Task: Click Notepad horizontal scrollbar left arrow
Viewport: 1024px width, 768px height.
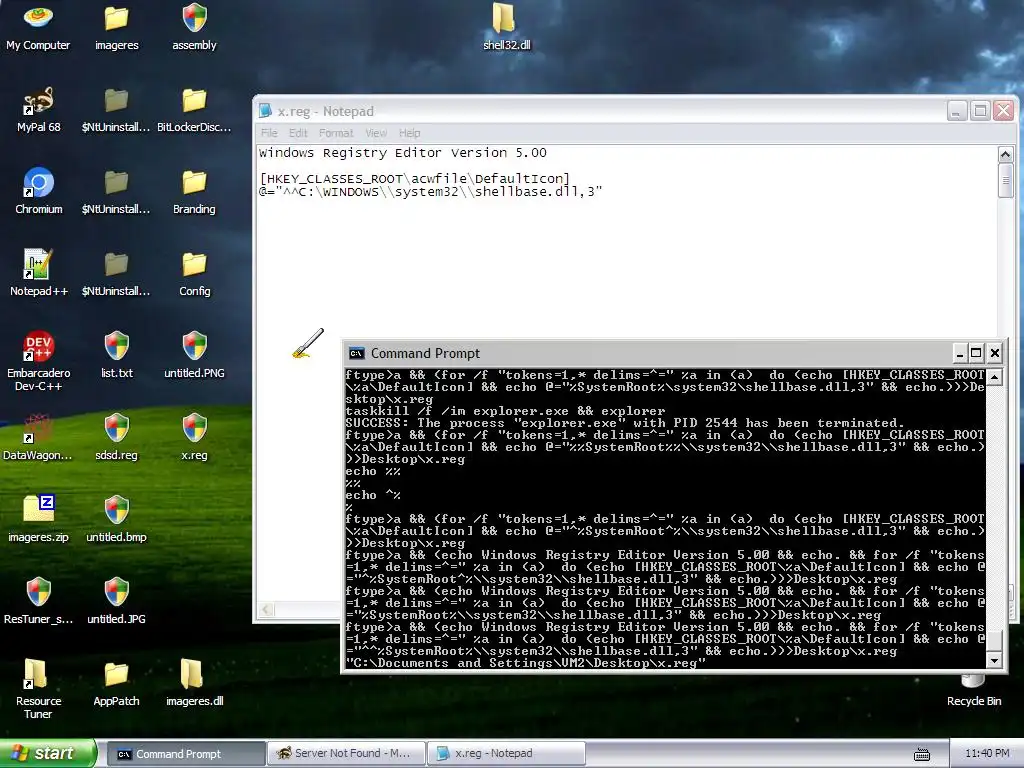Action: [266, 610]
